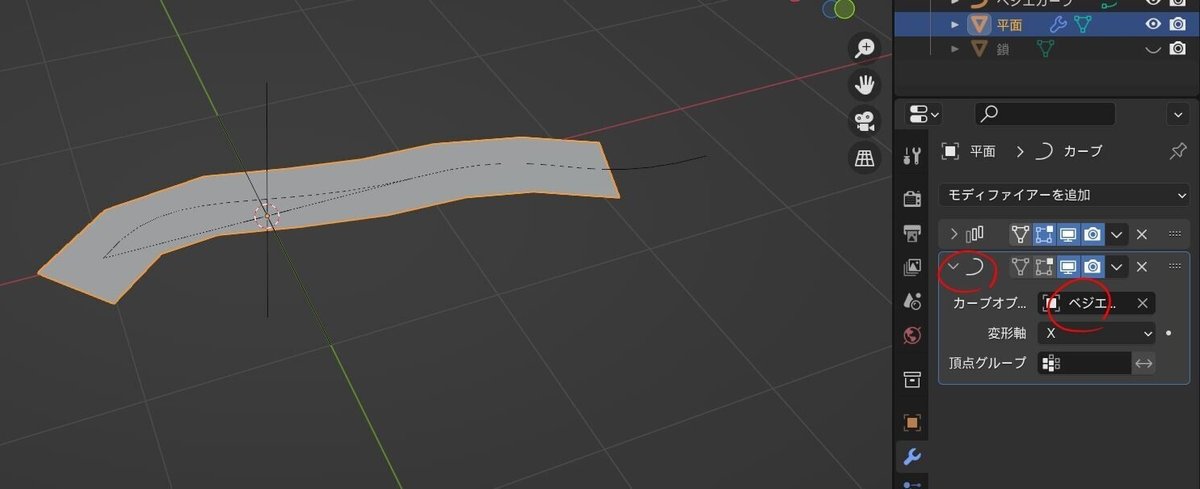Open the View Layer properties tab
Screen dimensions: 1200x489
point(912,266)
